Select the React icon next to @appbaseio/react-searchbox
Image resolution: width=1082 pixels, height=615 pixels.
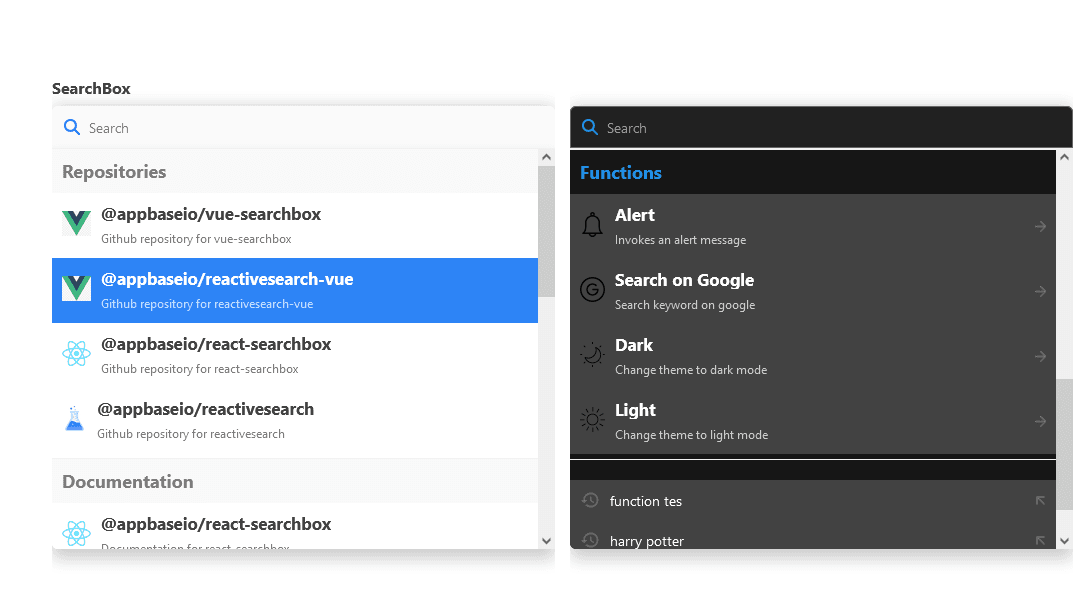click(76, 353)
